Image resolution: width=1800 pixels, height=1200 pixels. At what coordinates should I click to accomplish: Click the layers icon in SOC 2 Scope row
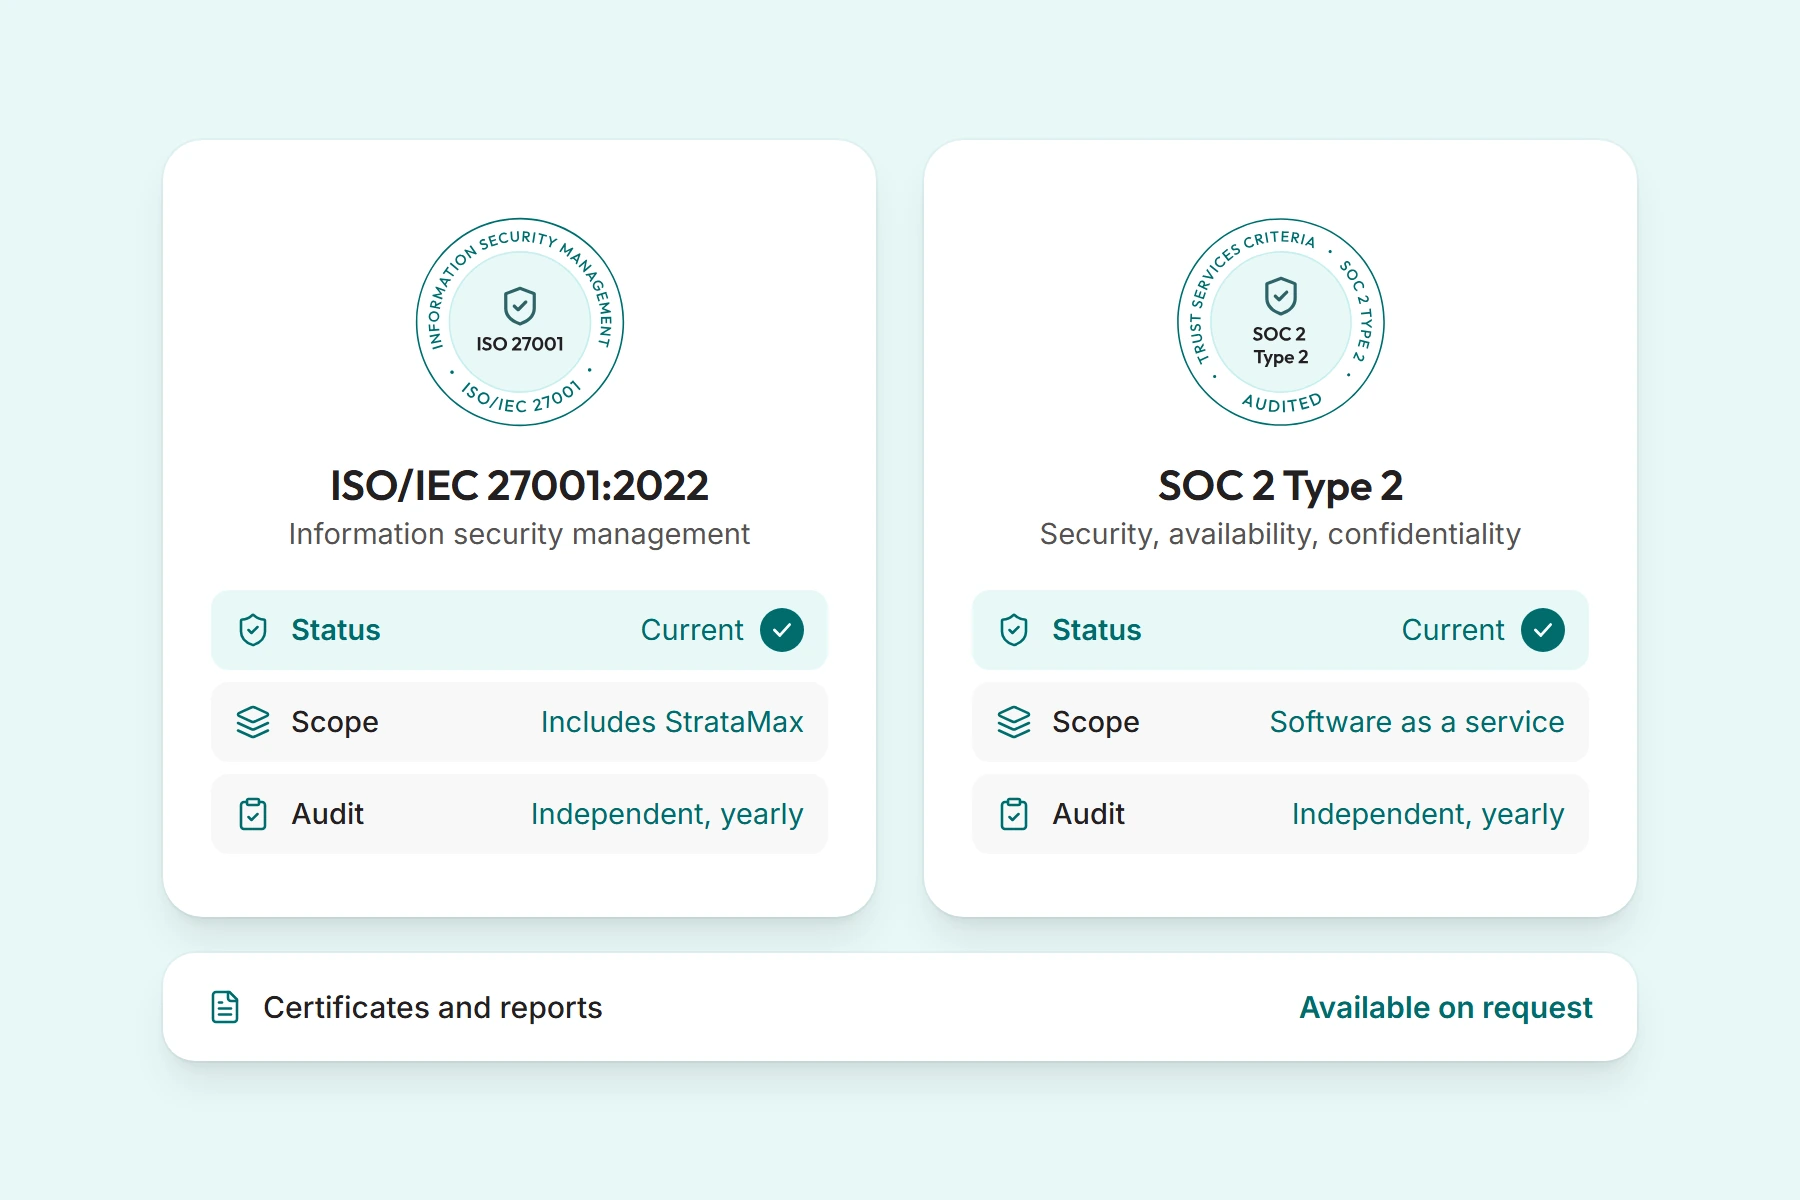pyautogui.click(x=1014, y=722)
